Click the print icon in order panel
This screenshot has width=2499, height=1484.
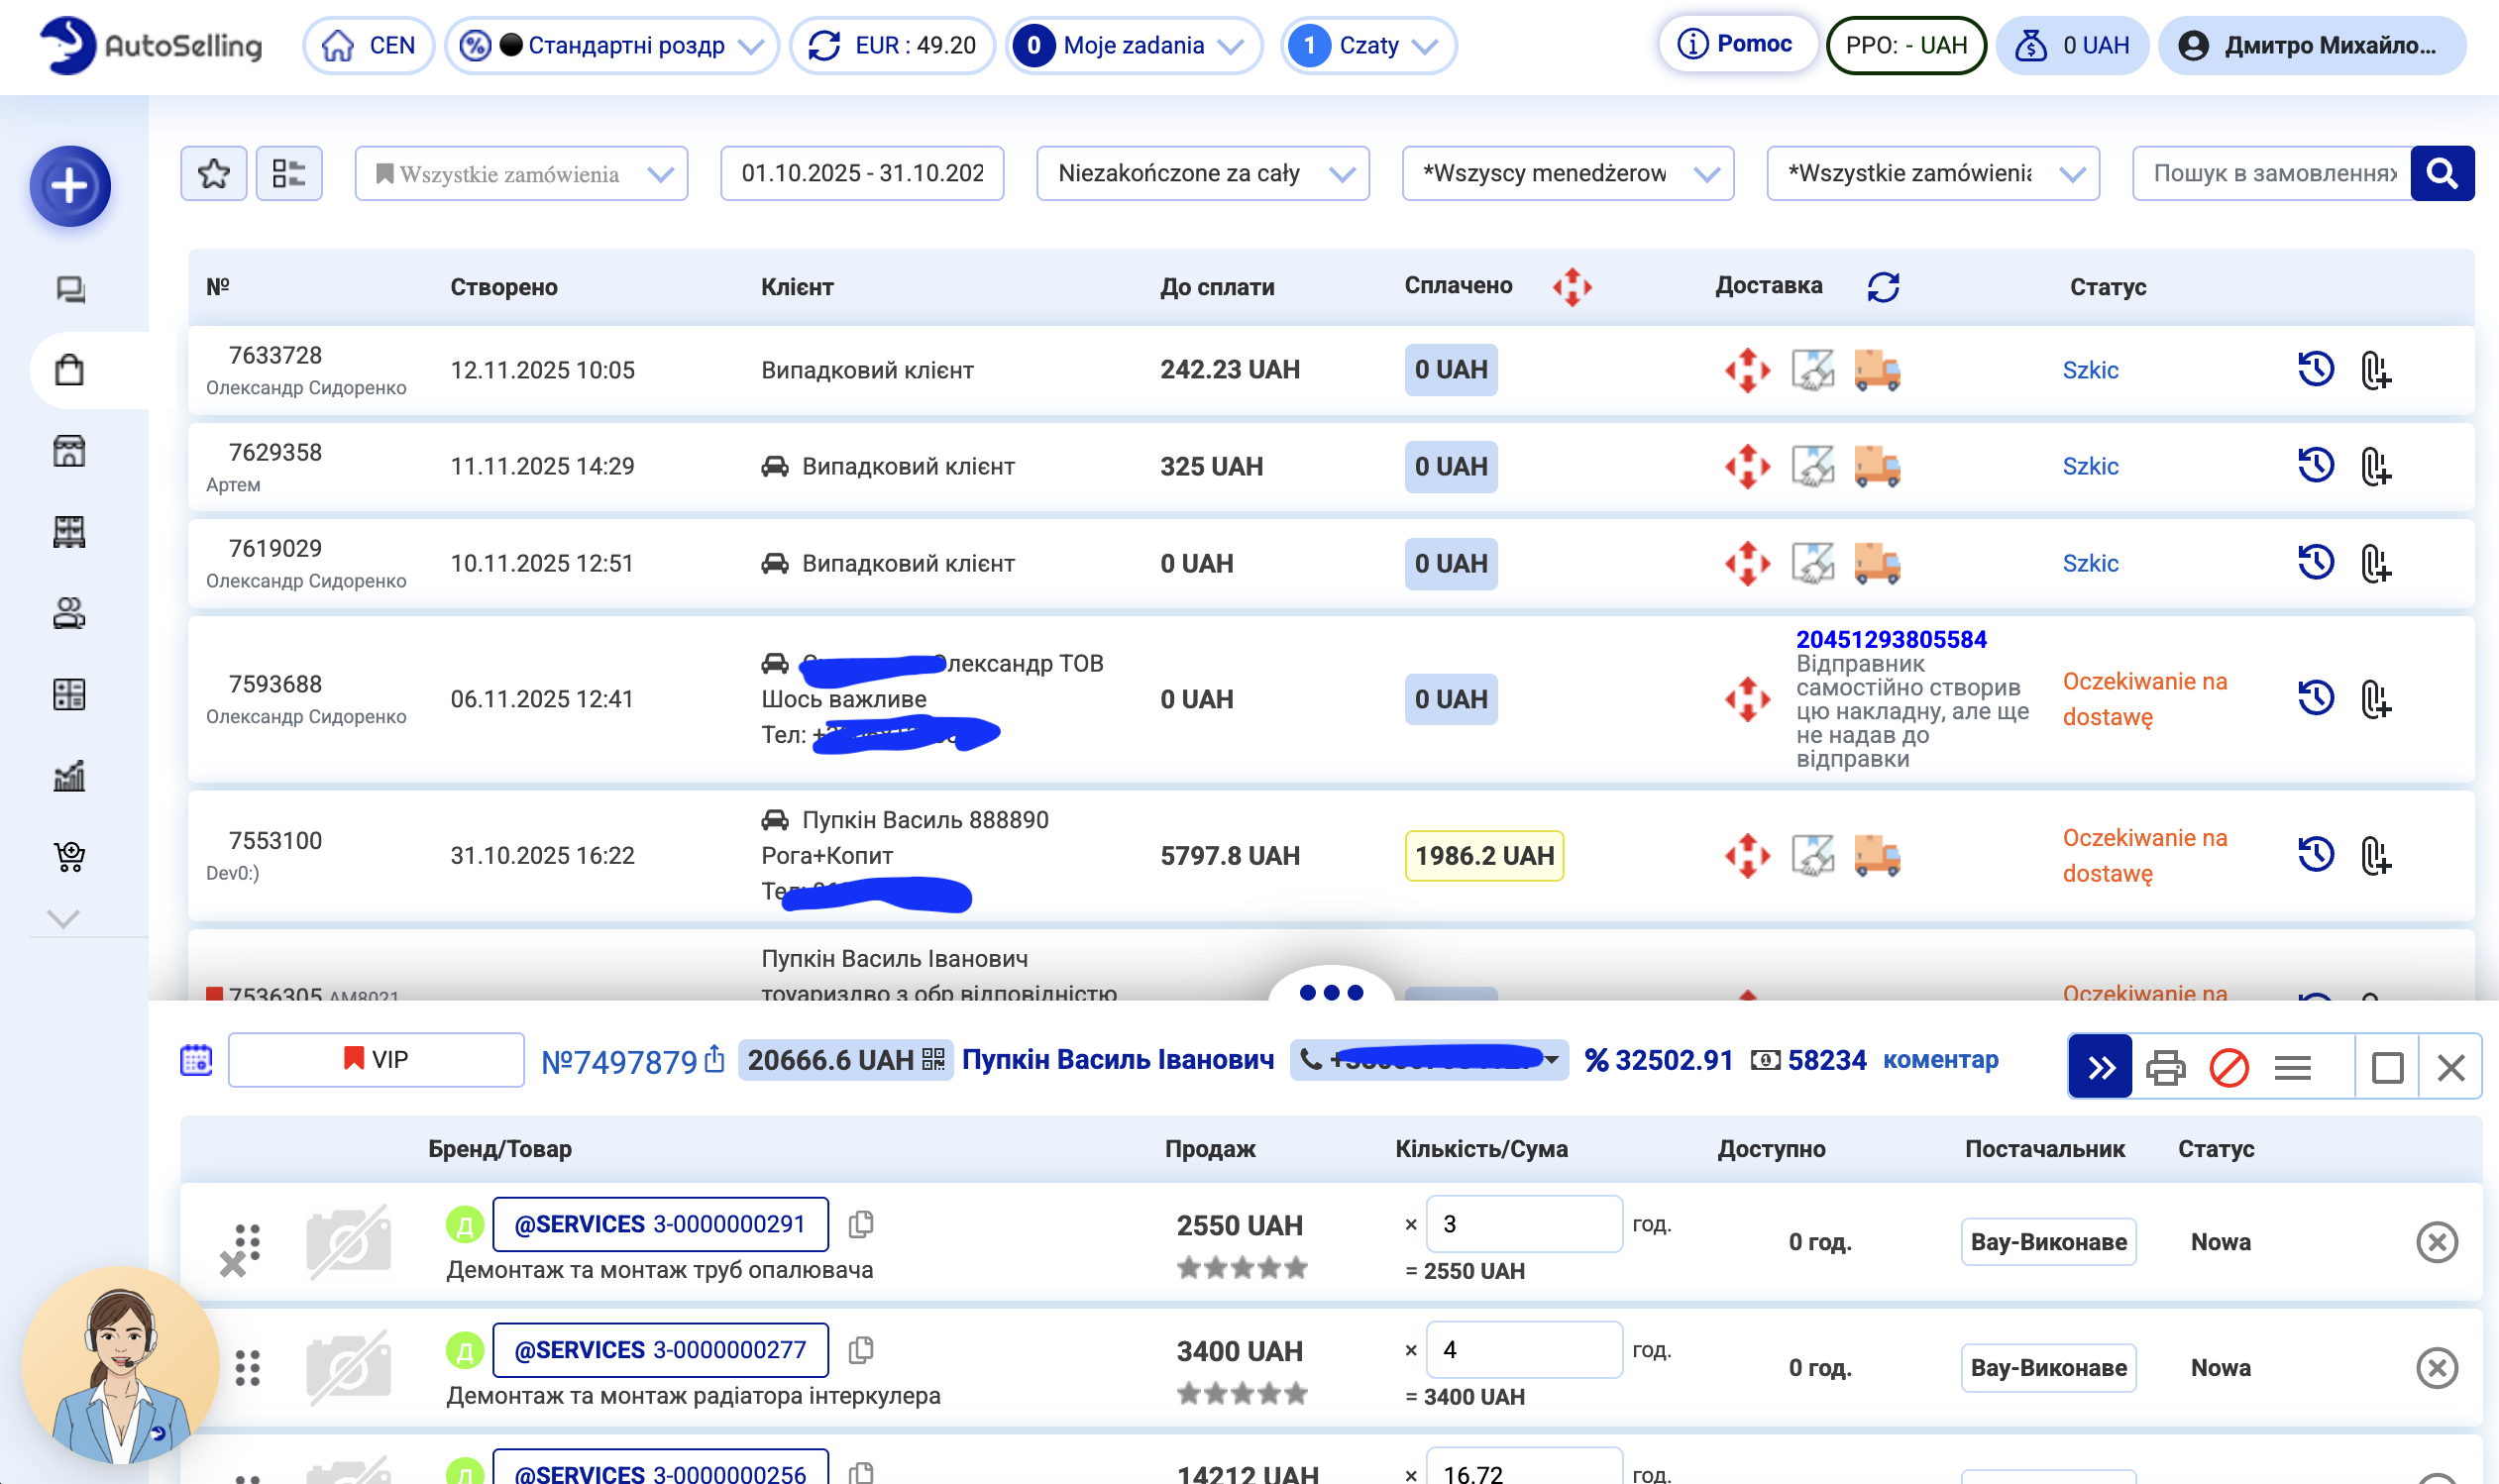click(x=2165, y=1067)
